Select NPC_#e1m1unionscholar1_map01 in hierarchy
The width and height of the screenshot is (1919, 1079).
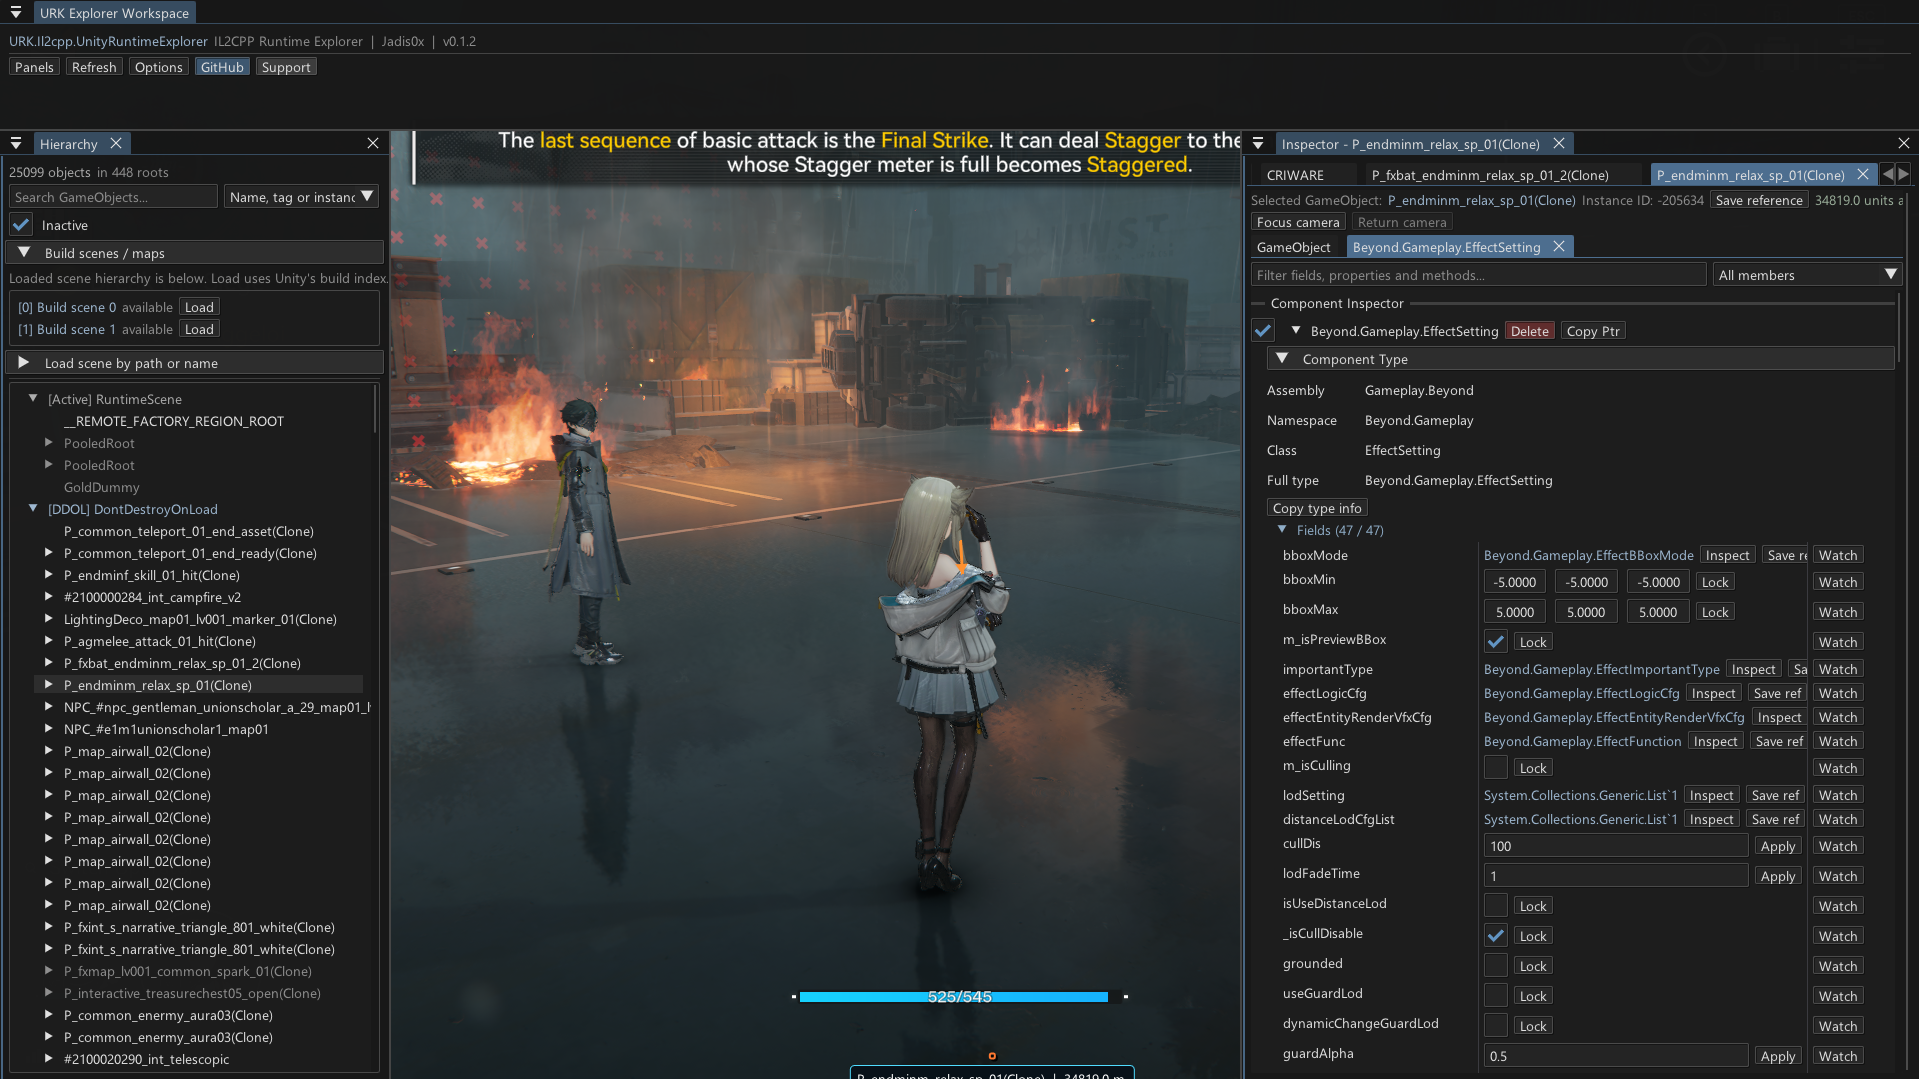166,729
